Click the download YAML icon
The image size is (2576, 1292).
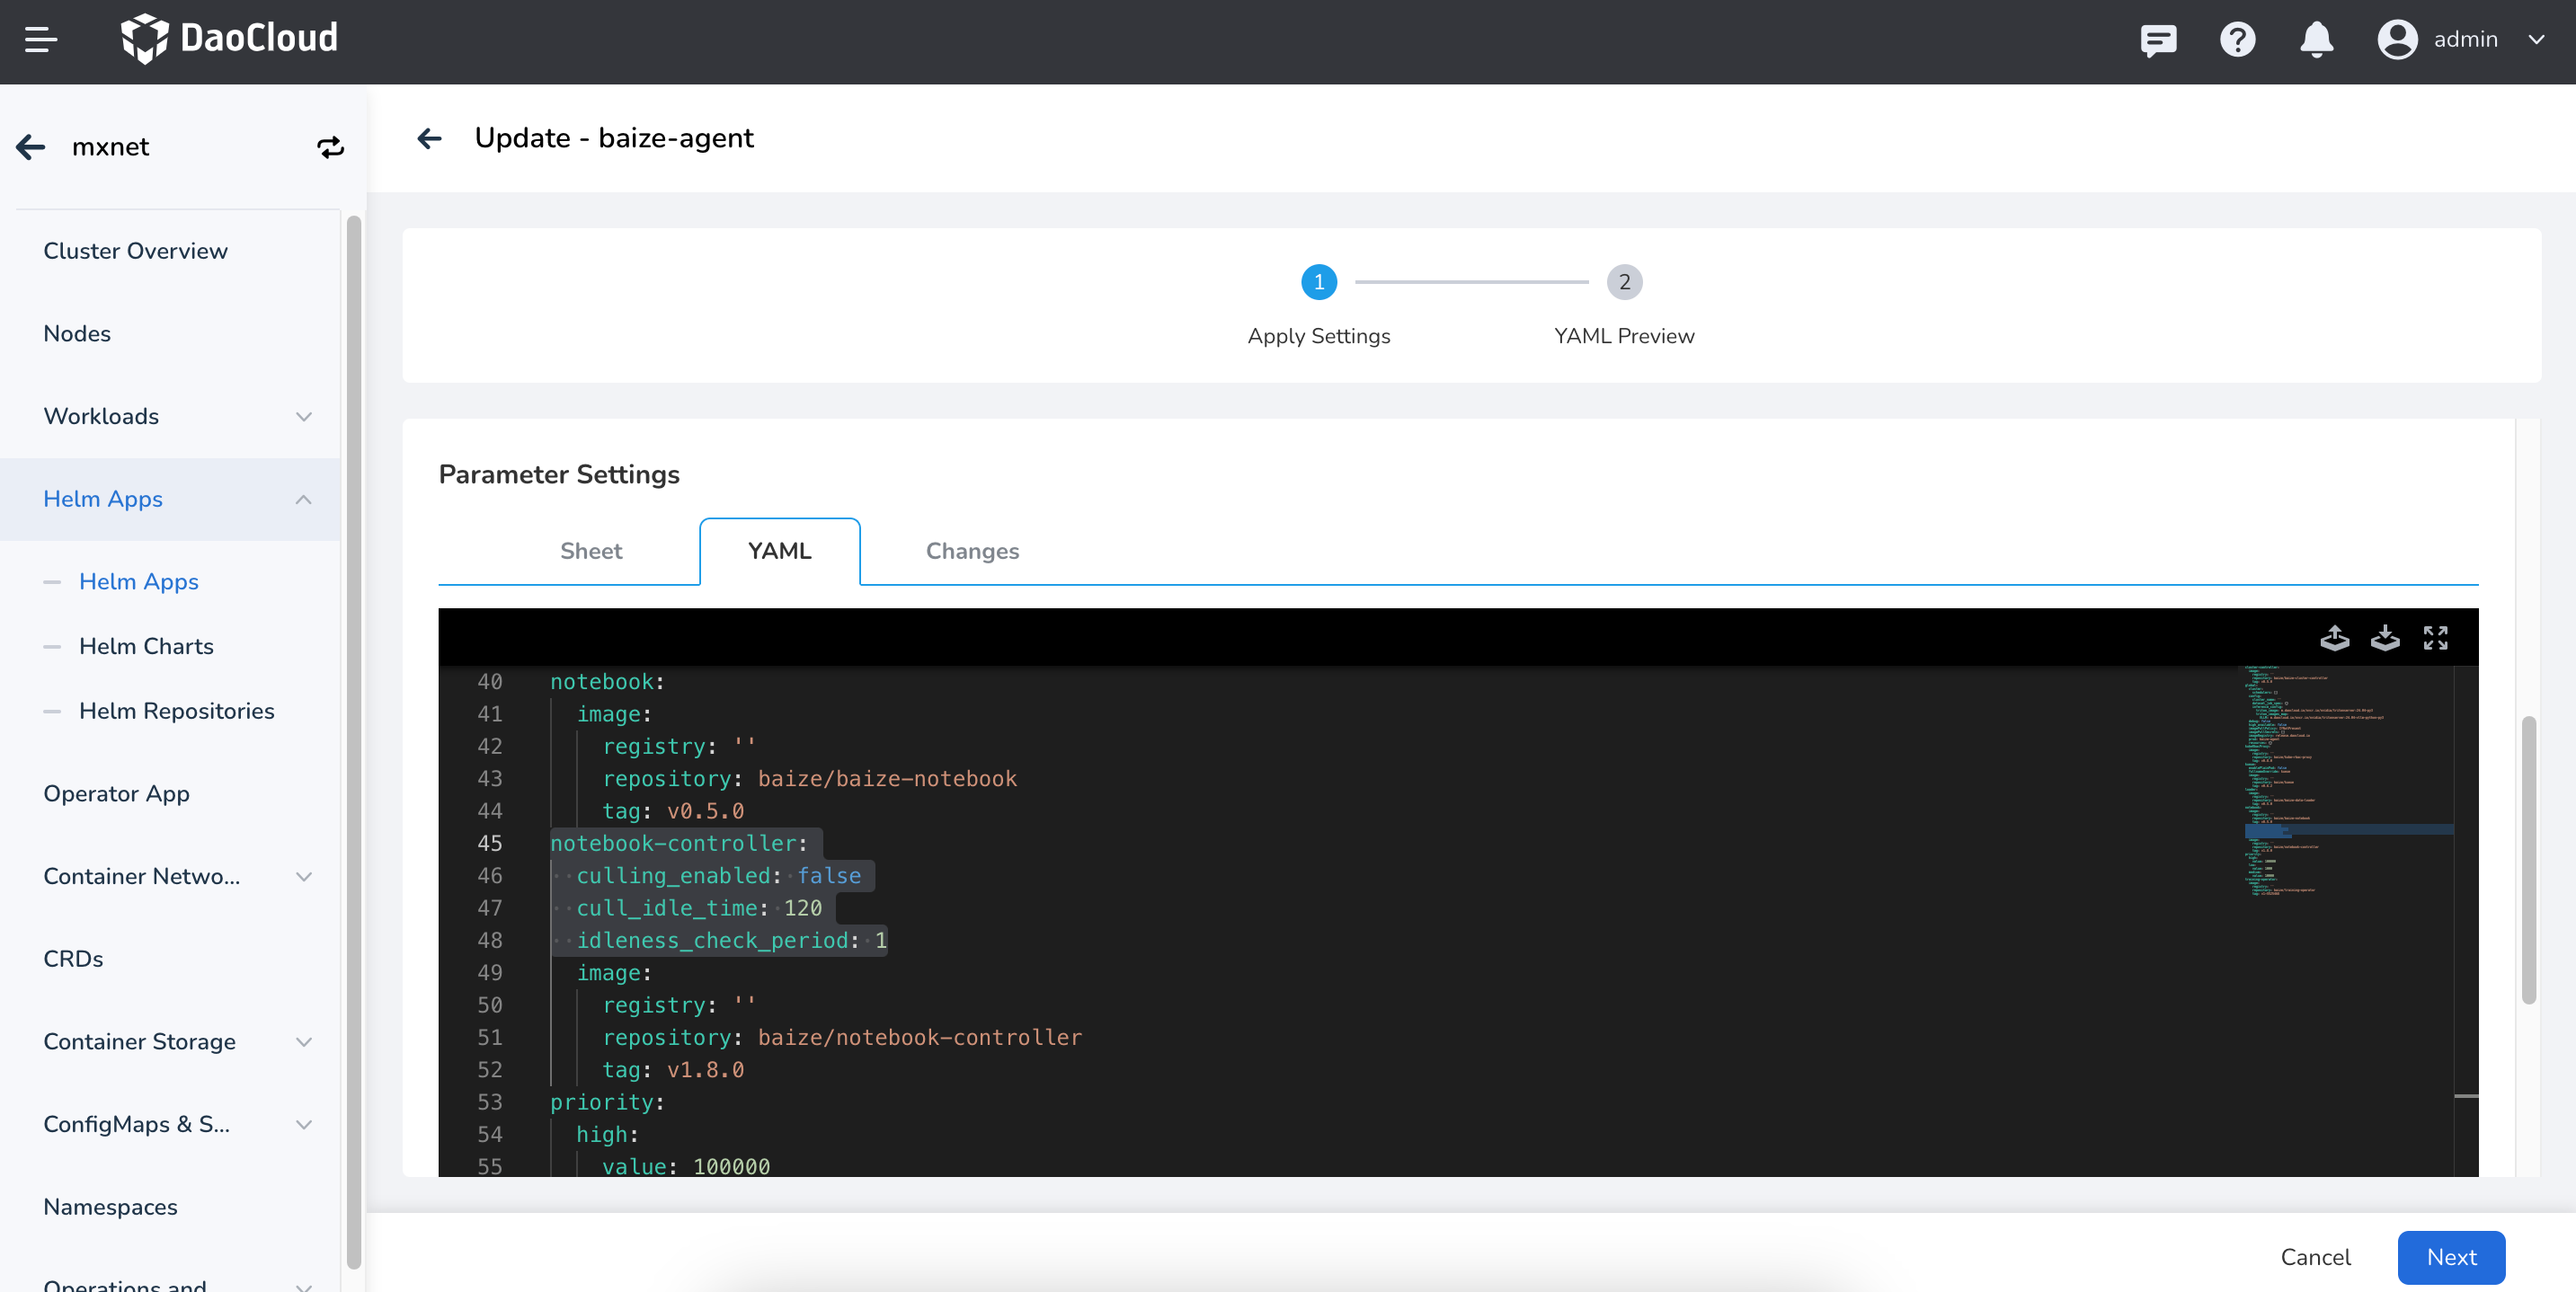[x=2385, y=638]
